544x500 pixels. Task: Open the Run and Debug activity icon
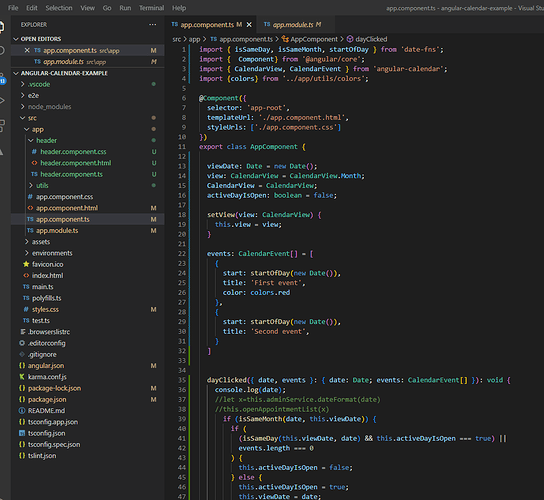(2, 101)
